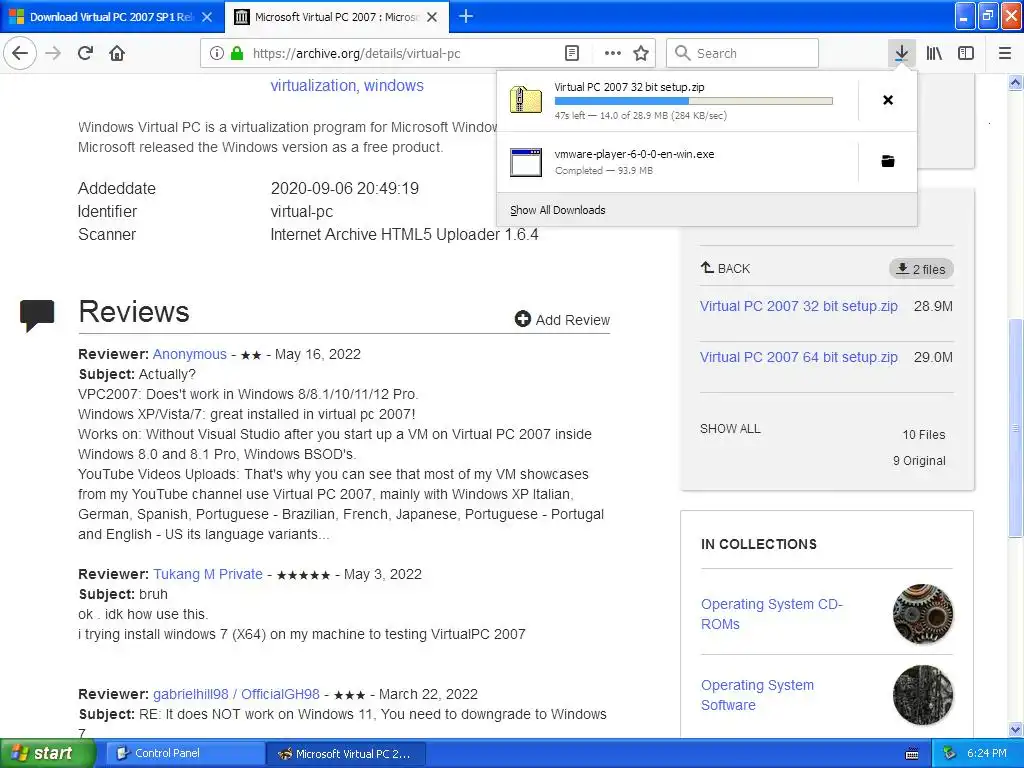Screen dimensions: 1024x768
Task: Go back to the previous page
Action: [20, 53]
